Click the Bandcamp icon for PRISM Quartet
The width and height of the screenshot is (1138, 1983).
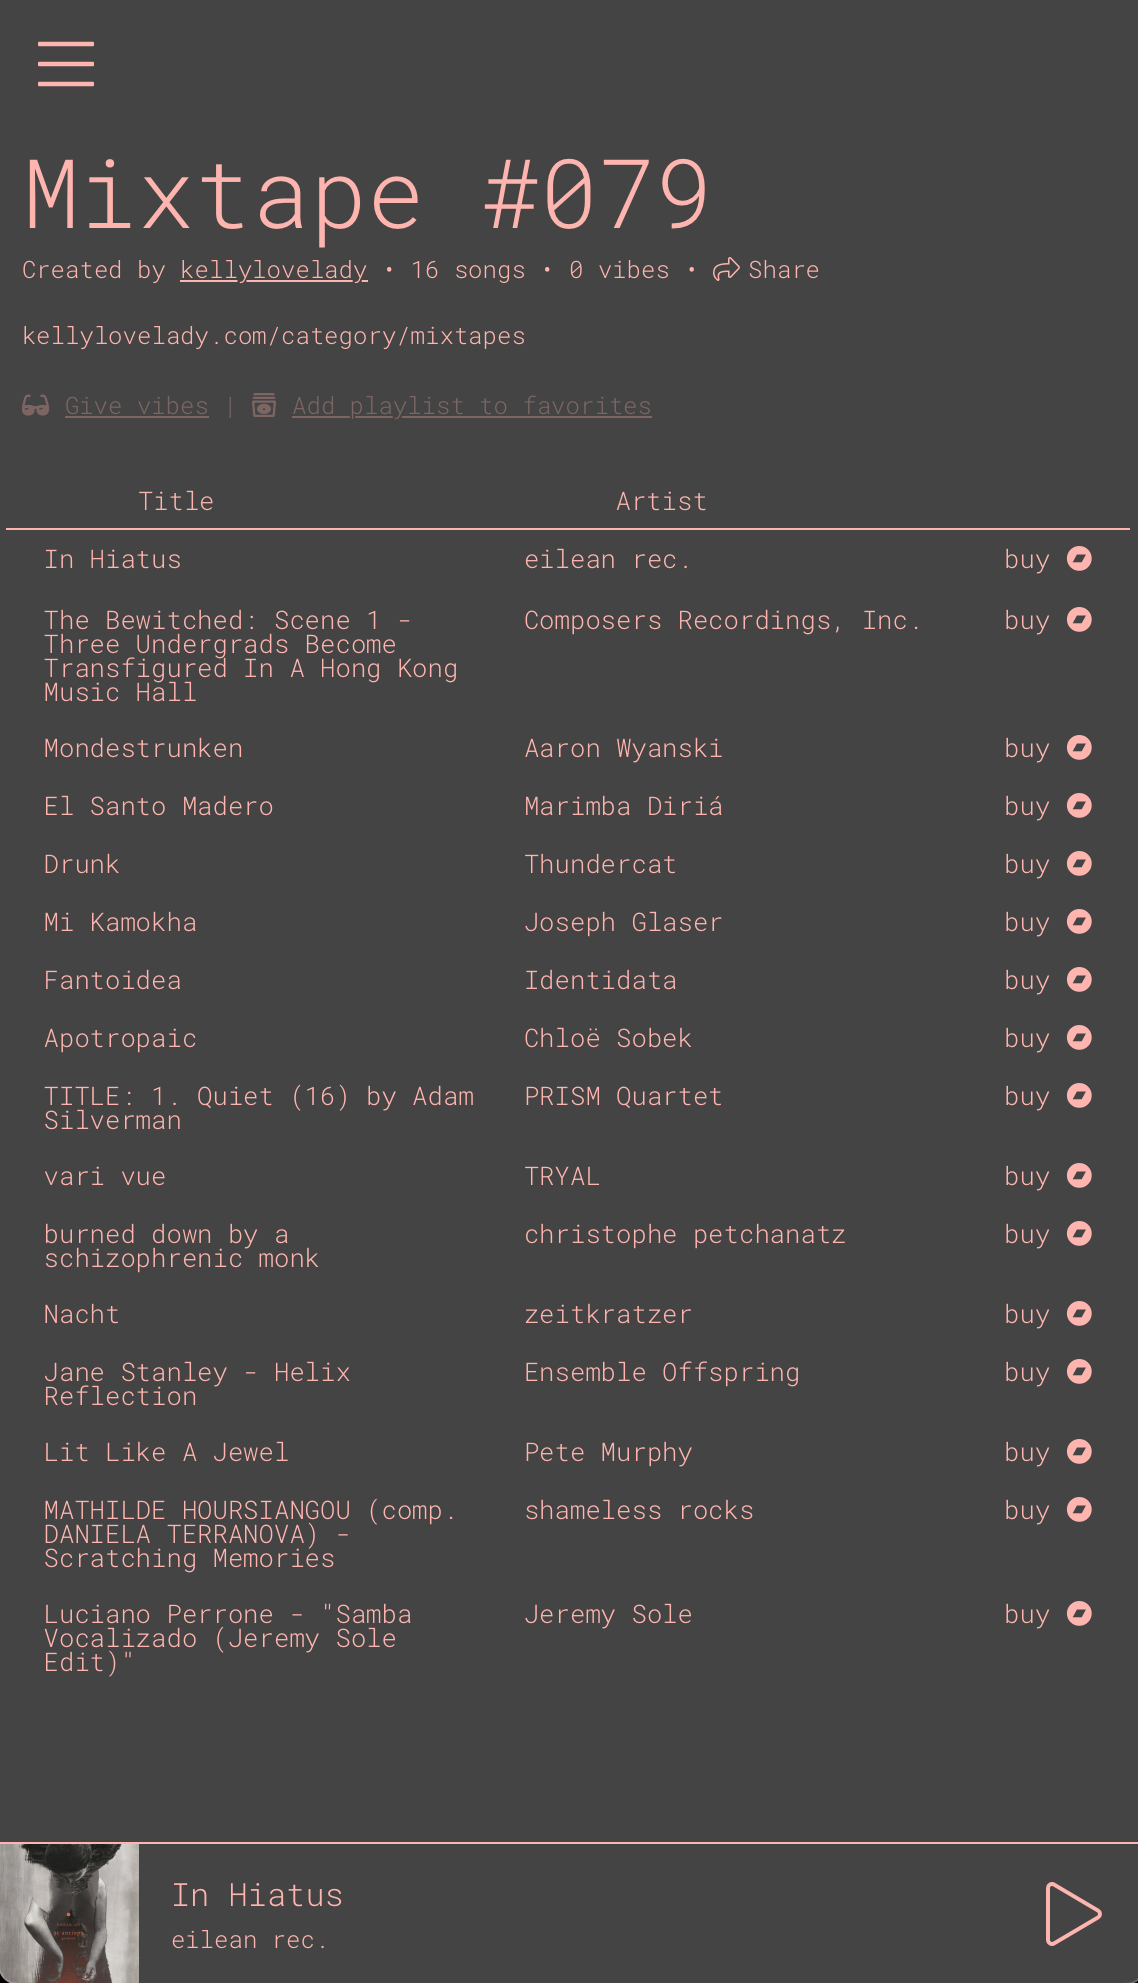coord(1079,1095)
